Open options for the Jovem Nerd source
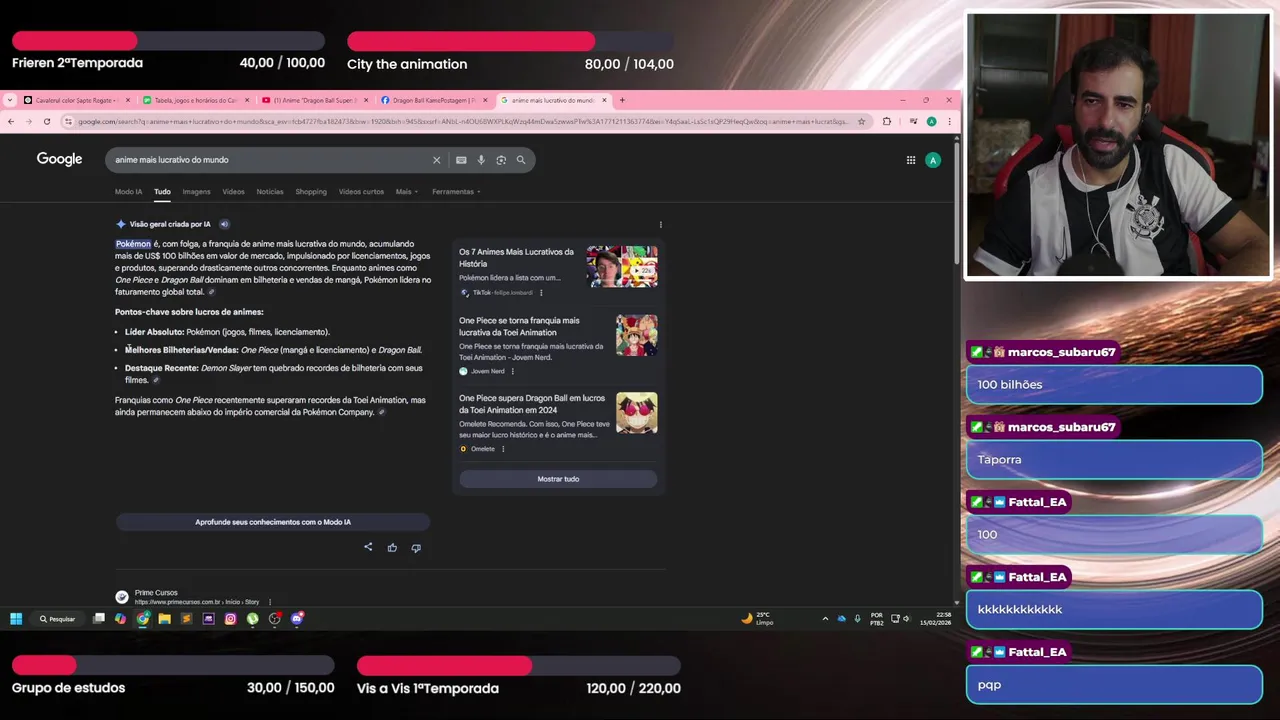This screenshot has height=720, width=1280. (512, 371)
